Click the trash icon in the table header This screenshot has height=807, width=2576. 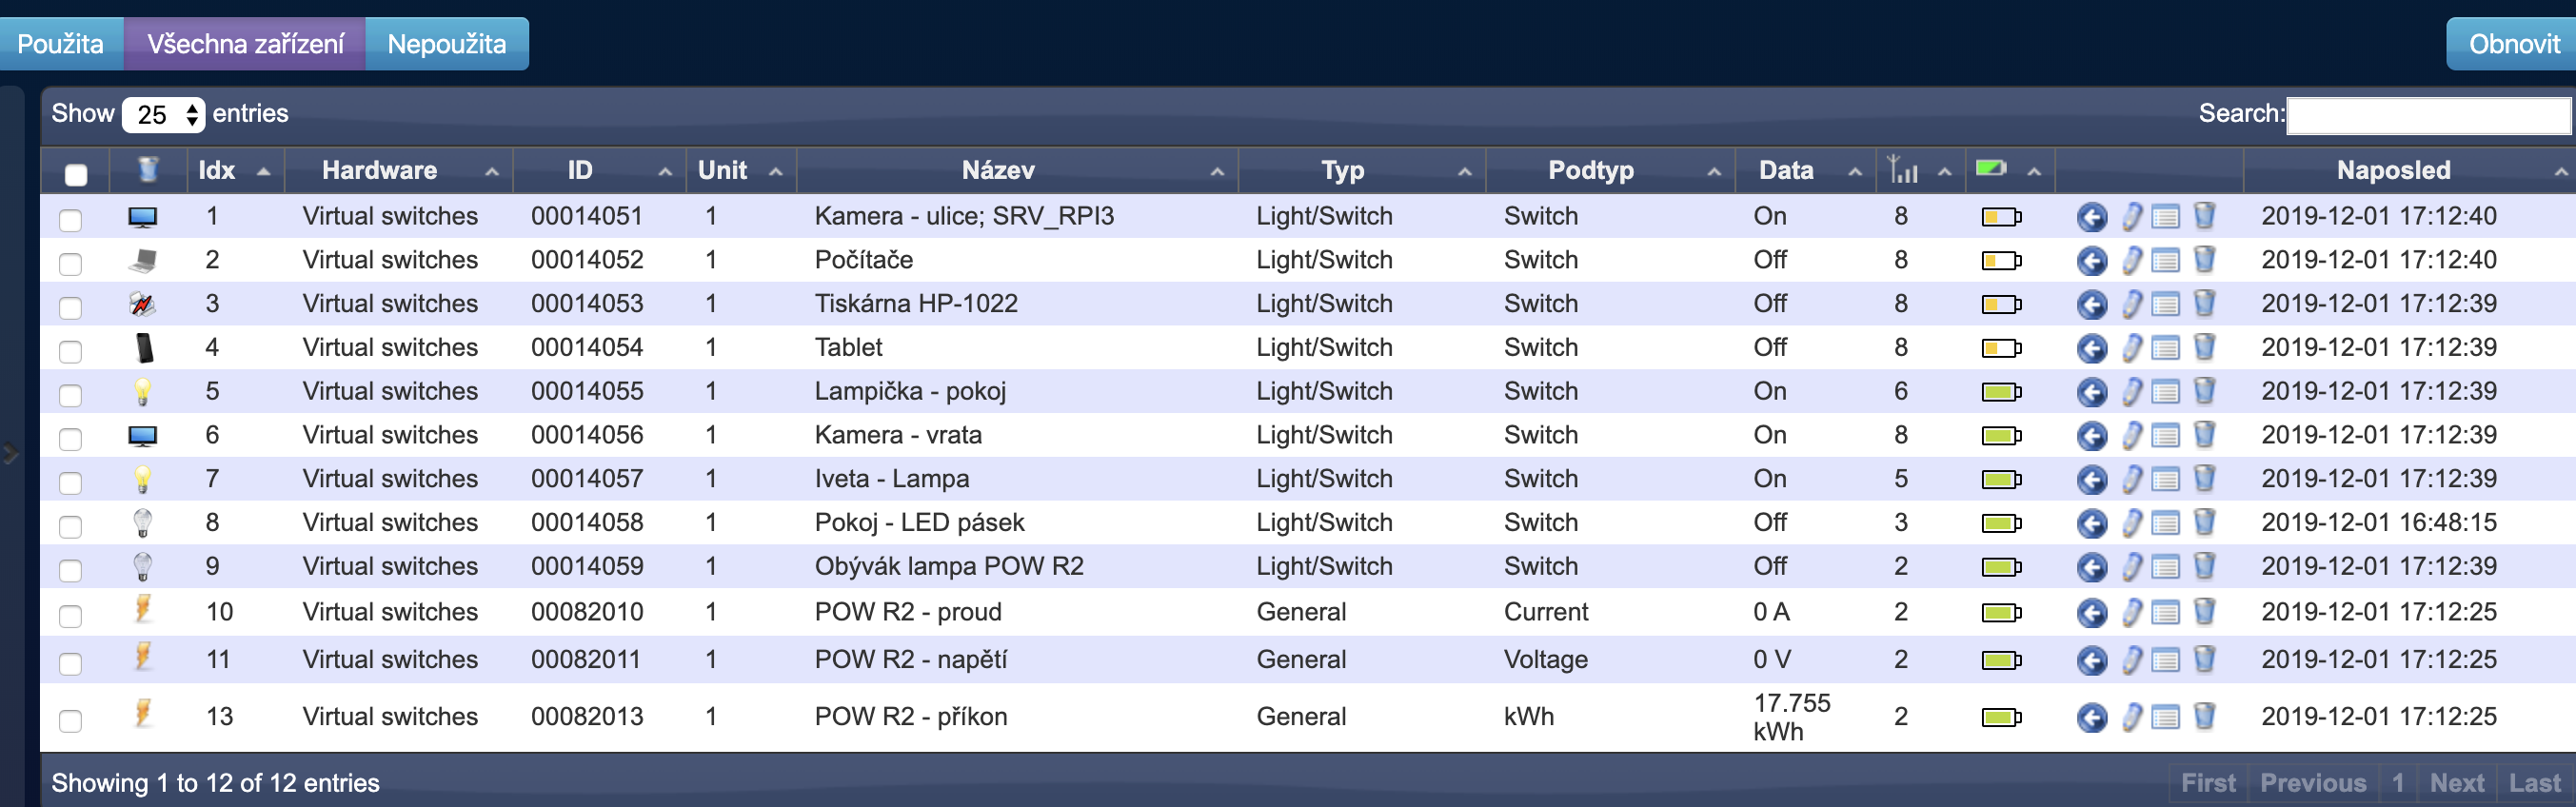(x=148, y=170)
